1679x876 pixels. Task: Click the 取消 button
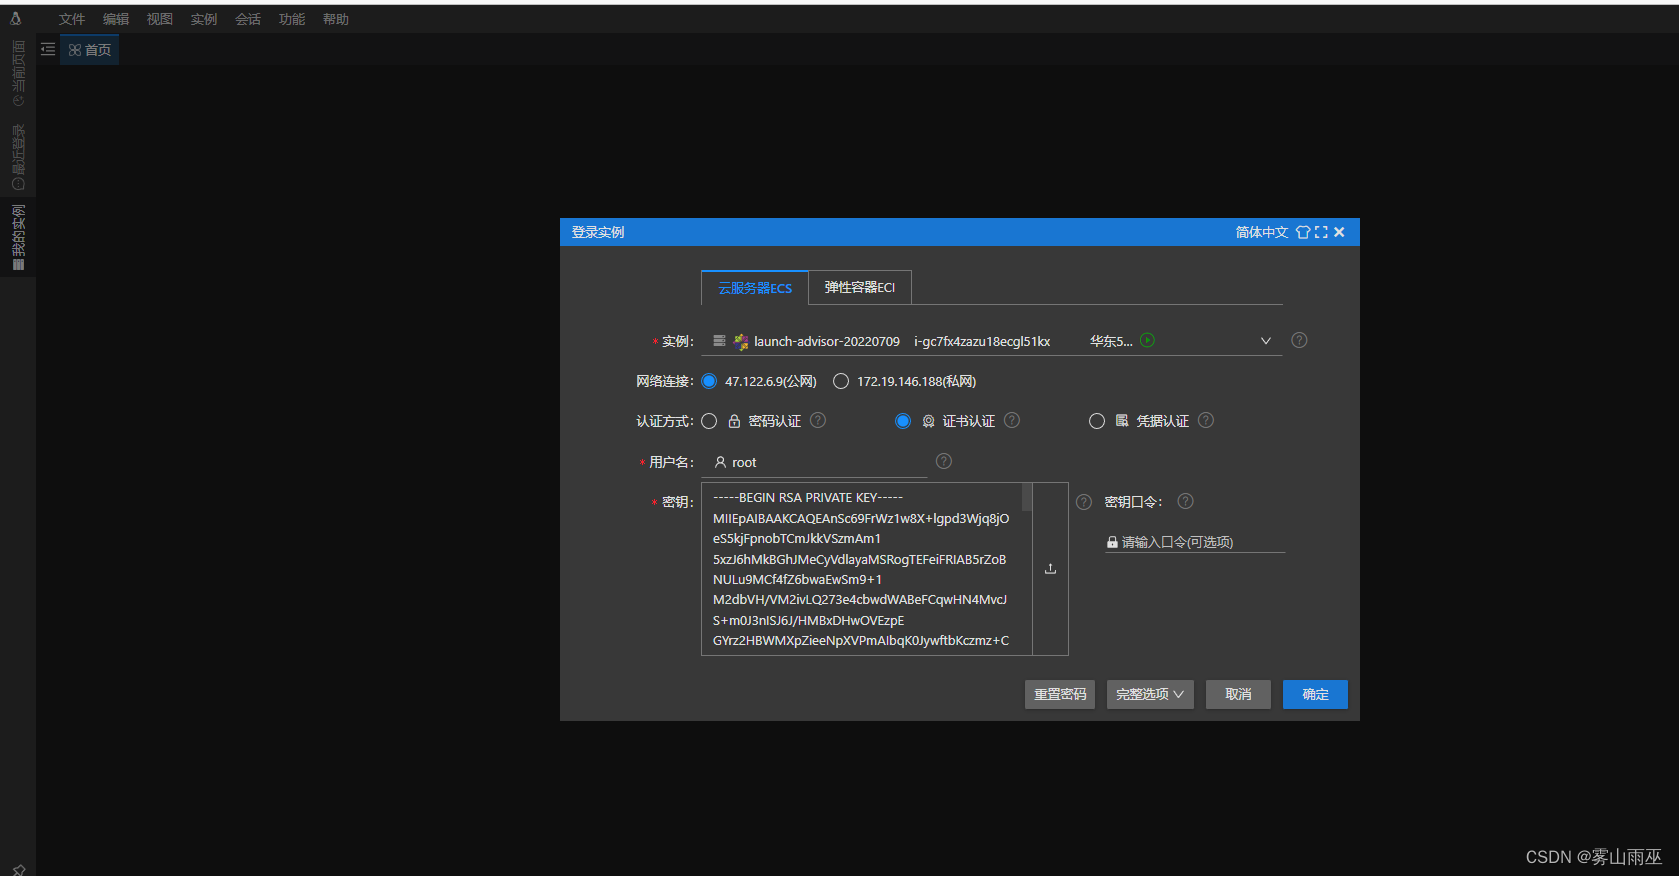coord(1238,694)
